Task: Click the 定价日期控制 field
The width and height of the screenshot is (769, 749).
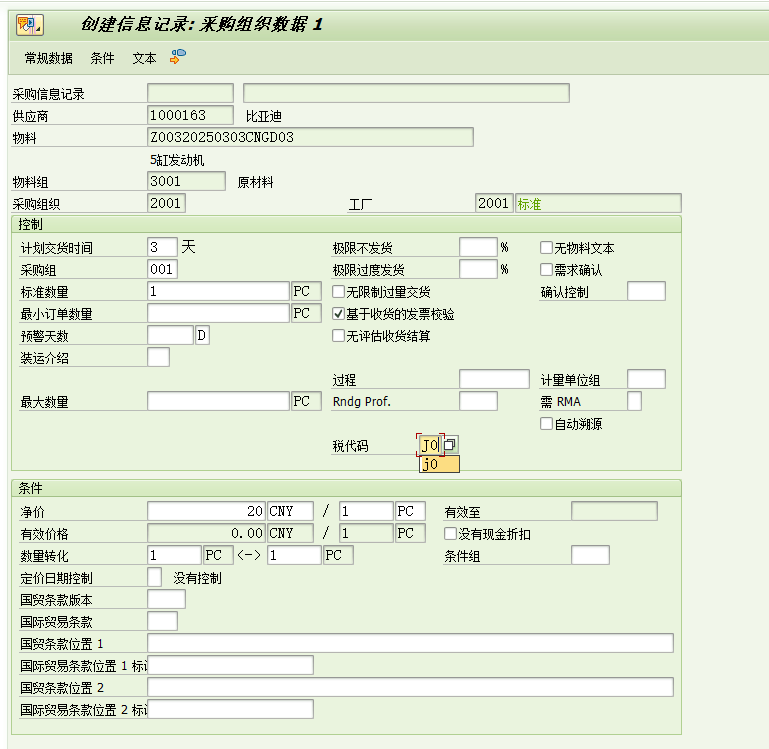Action: (154, 577)
